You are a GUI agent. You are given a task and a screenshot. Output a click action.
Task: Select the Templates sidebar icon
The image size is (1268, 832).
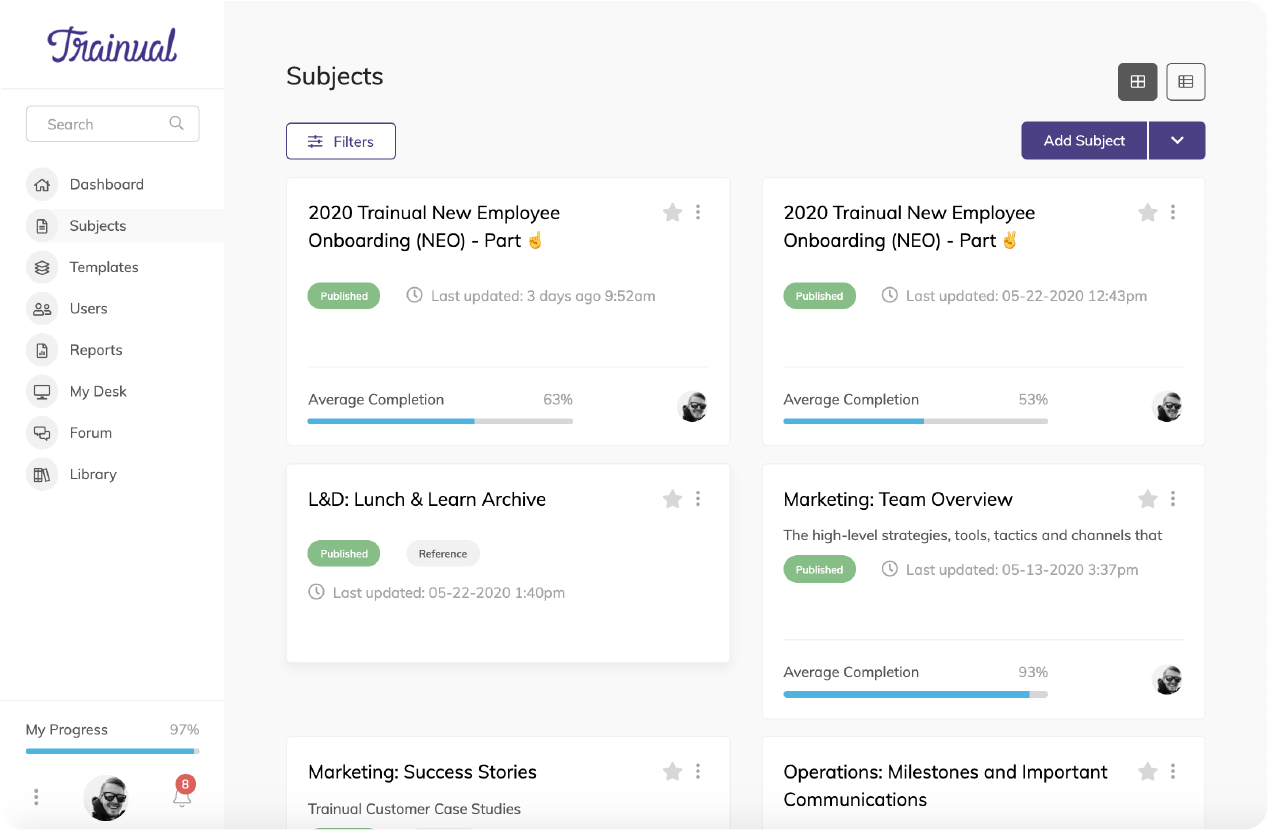click(41, 267)
